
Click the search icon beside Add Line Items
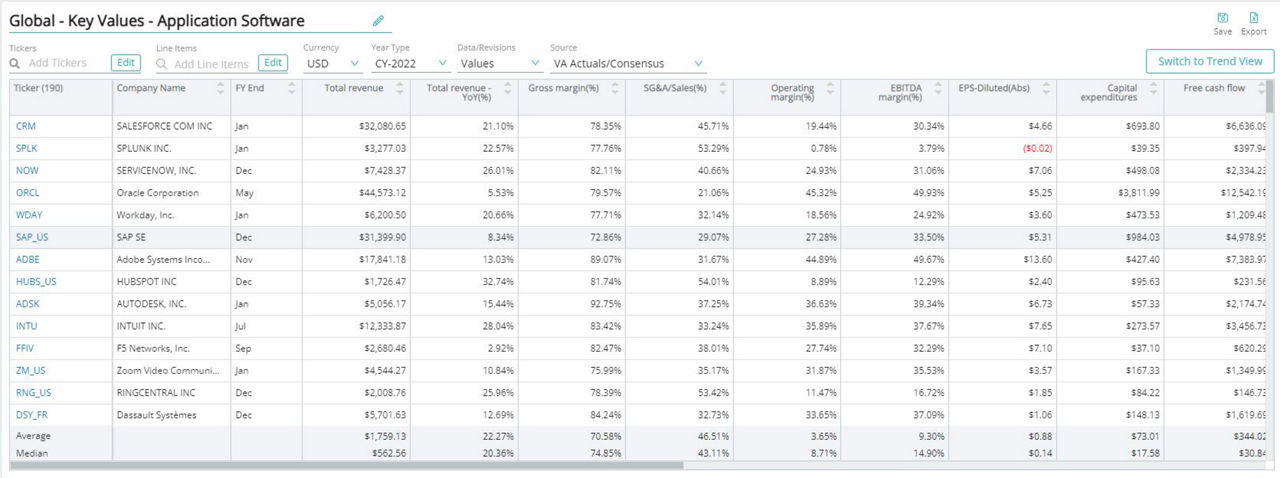[x=161, y=63]
